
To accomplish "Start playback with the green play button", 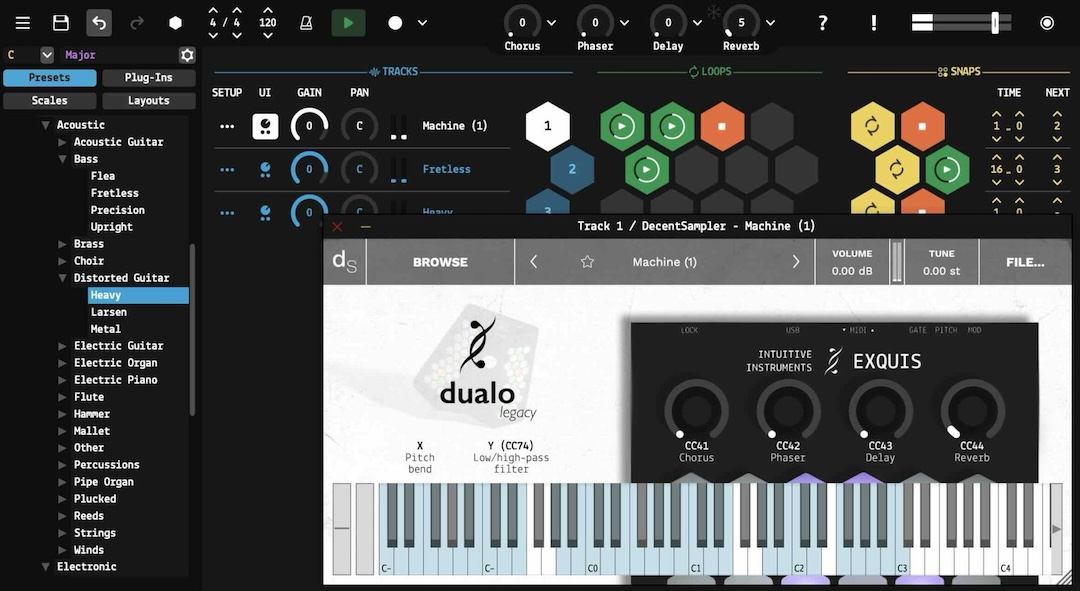I will [347, 21].
